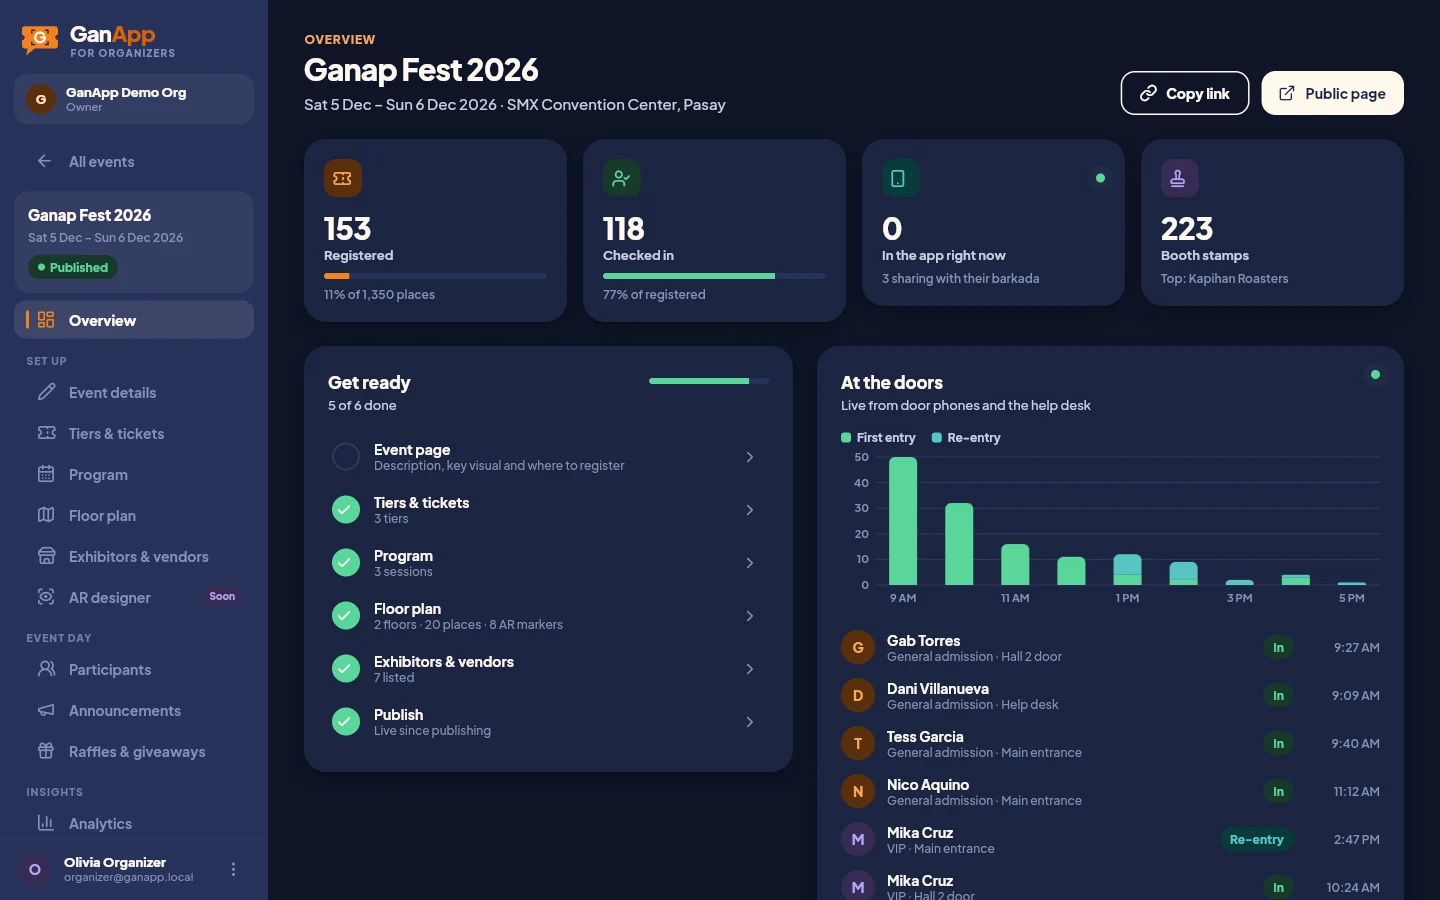Click the Booth stamps stamp icon

[1180, 178]
